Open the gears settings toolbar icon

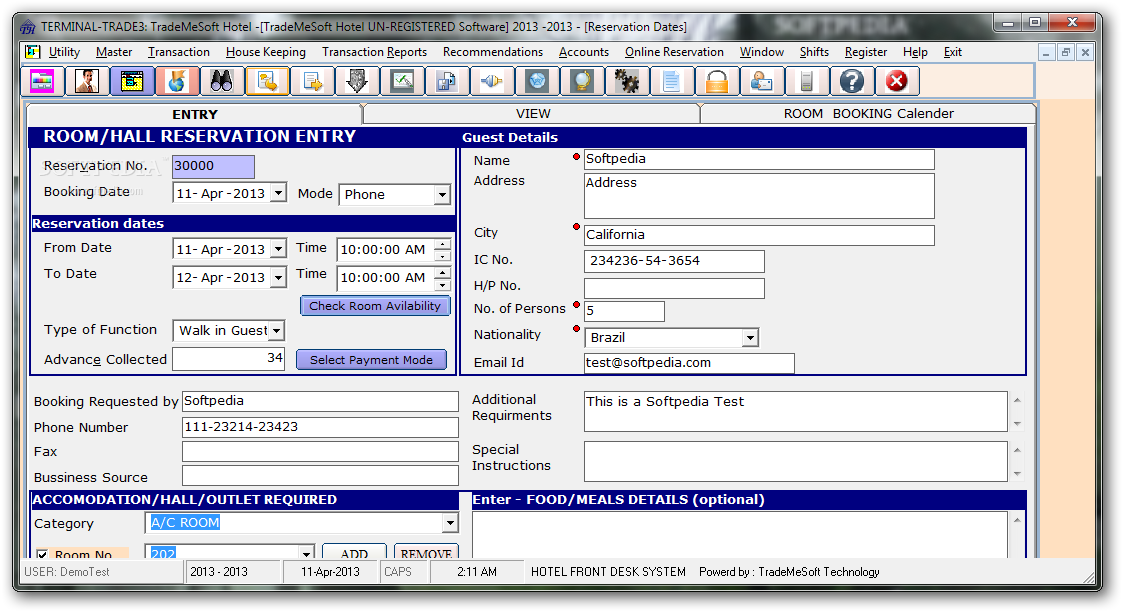(x=627, y=82)
